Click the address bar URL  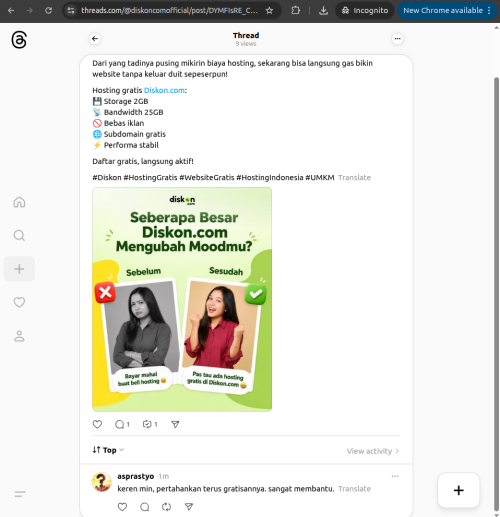[x=169, y=11]
